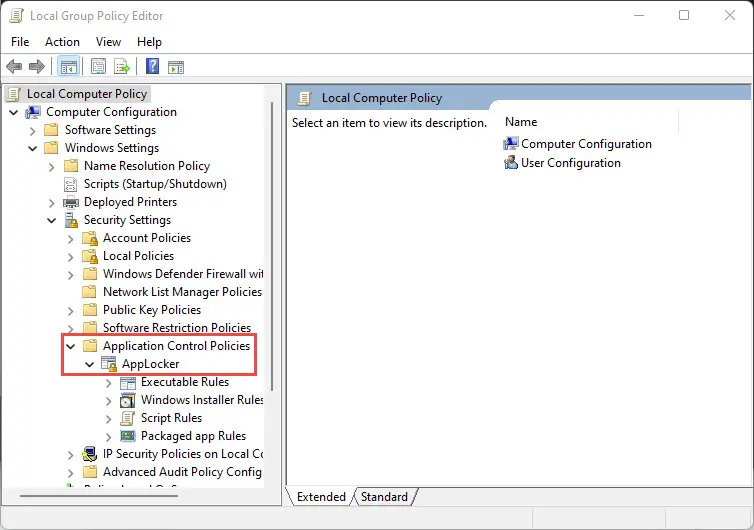
Task: Expand the Deployed Printers node
Action: [51, 203]
